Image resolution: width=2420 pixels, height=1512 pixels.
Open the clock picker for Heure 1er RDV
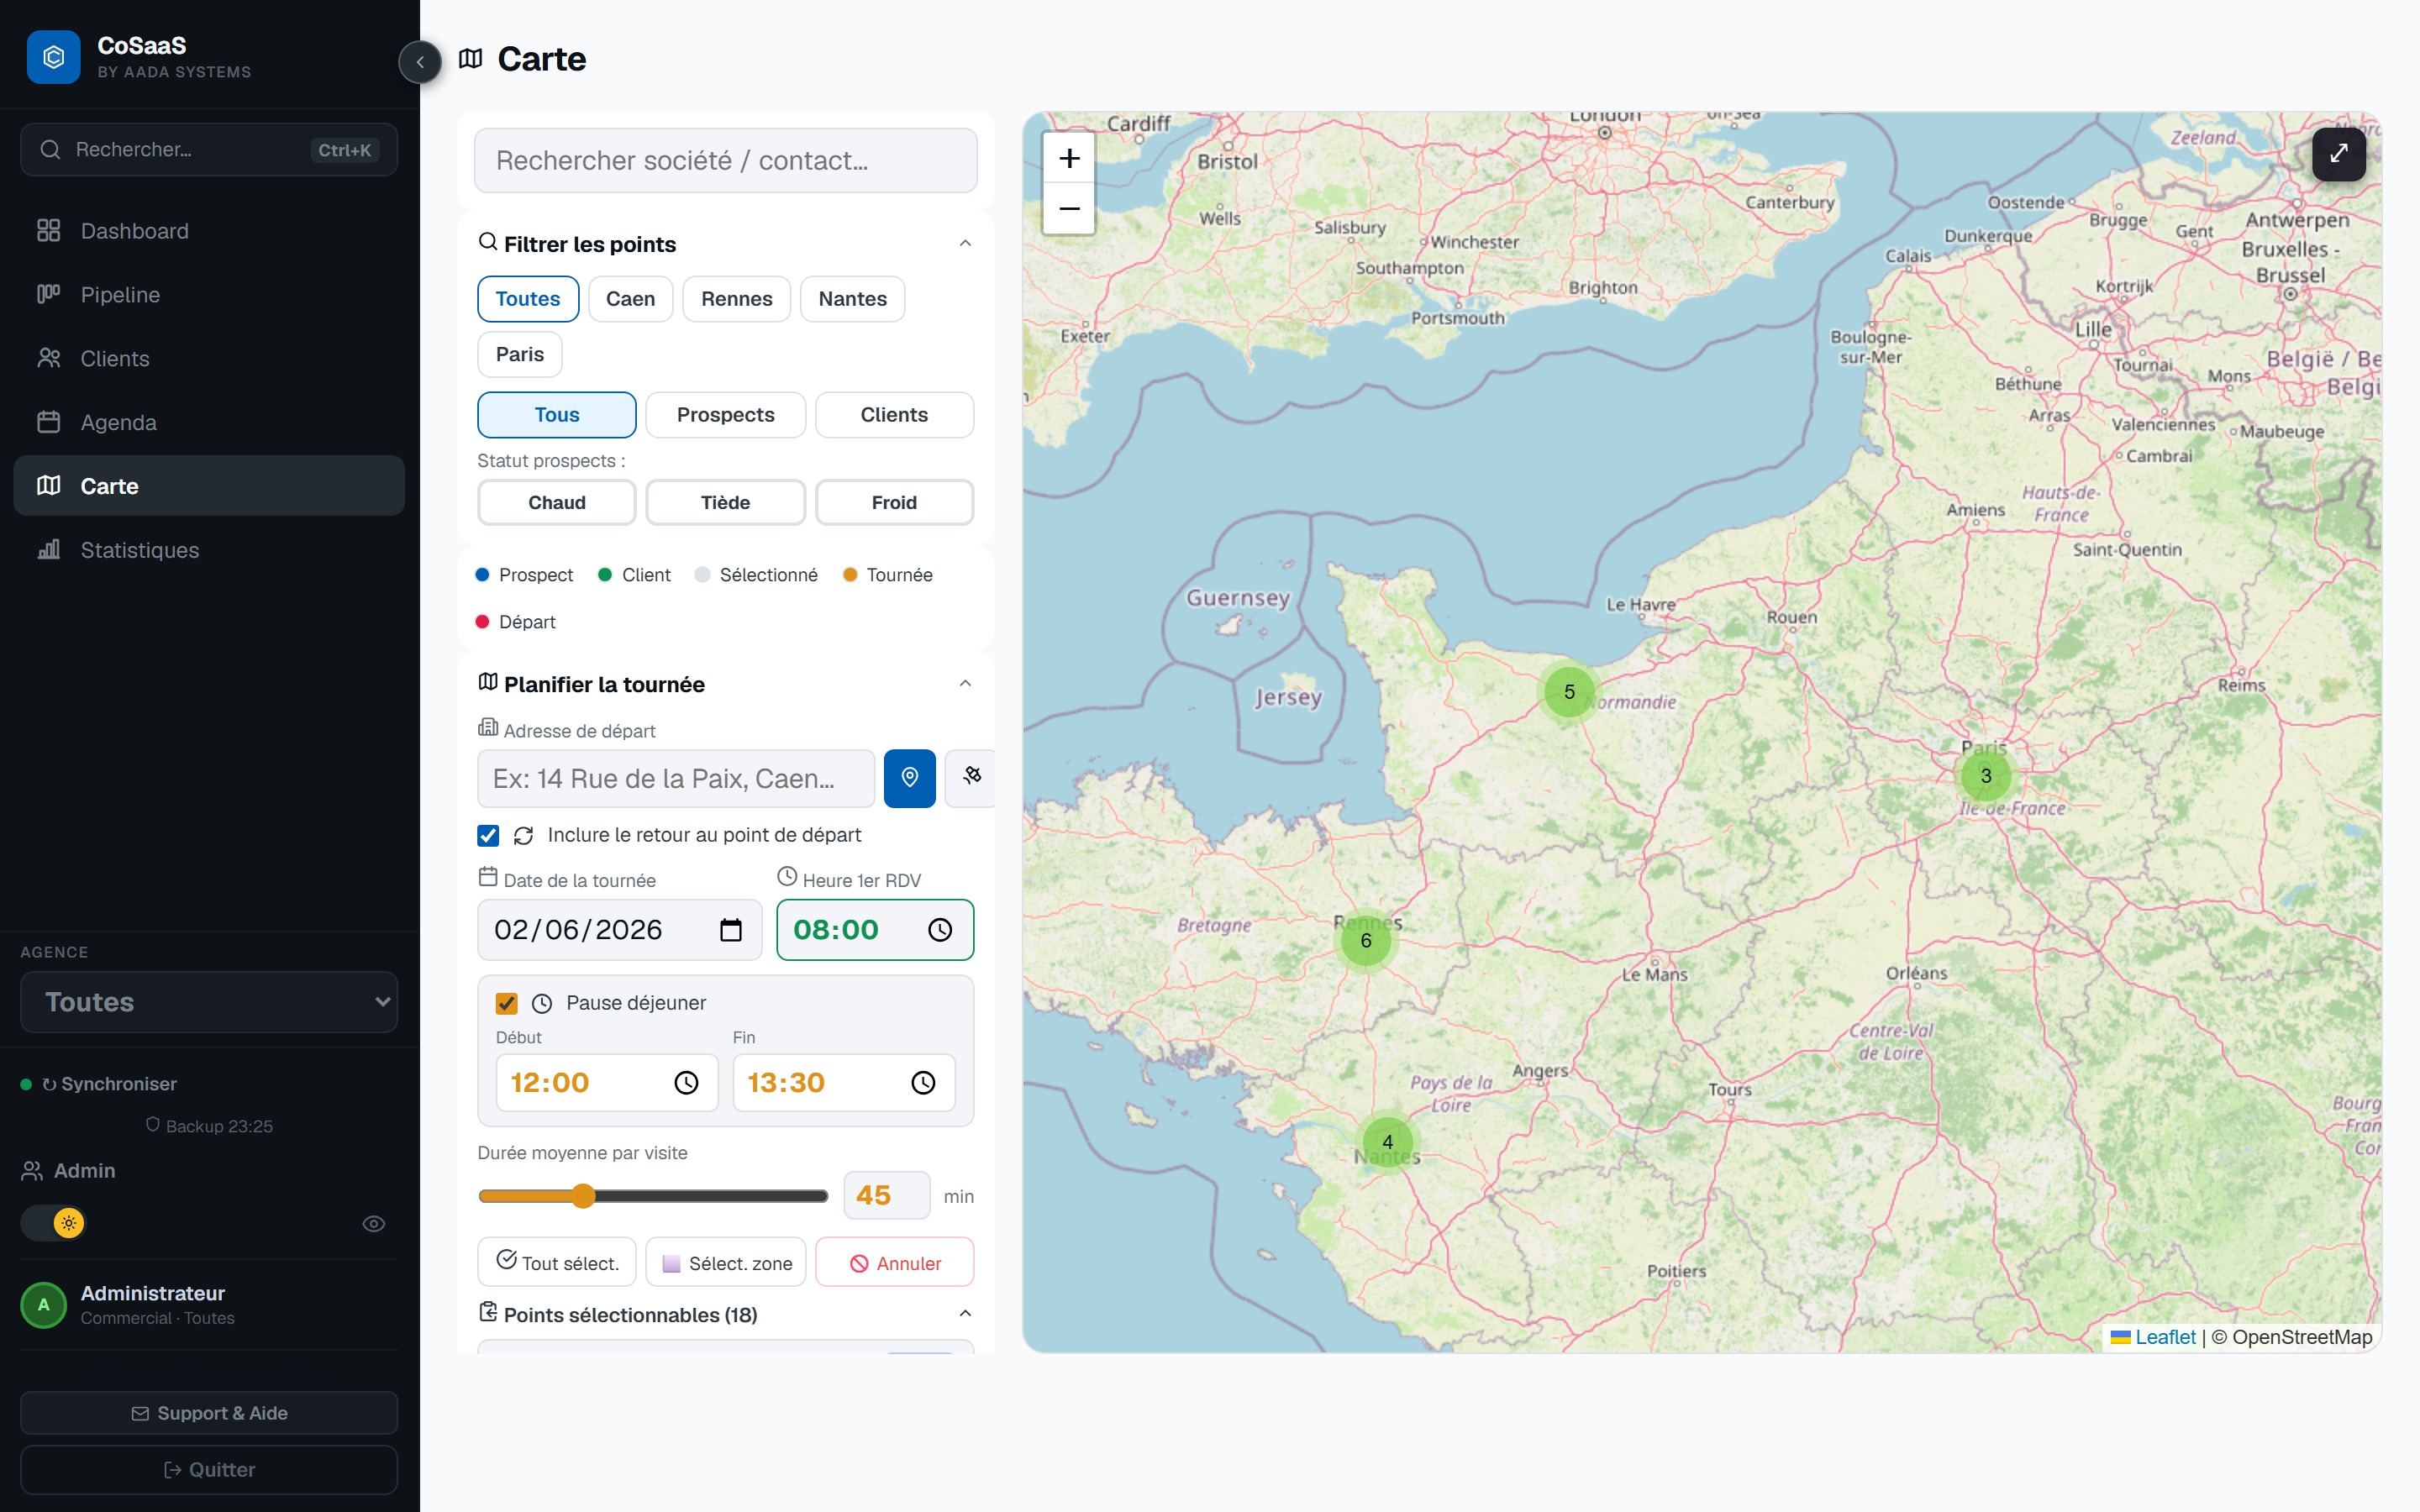click(940, 930)
